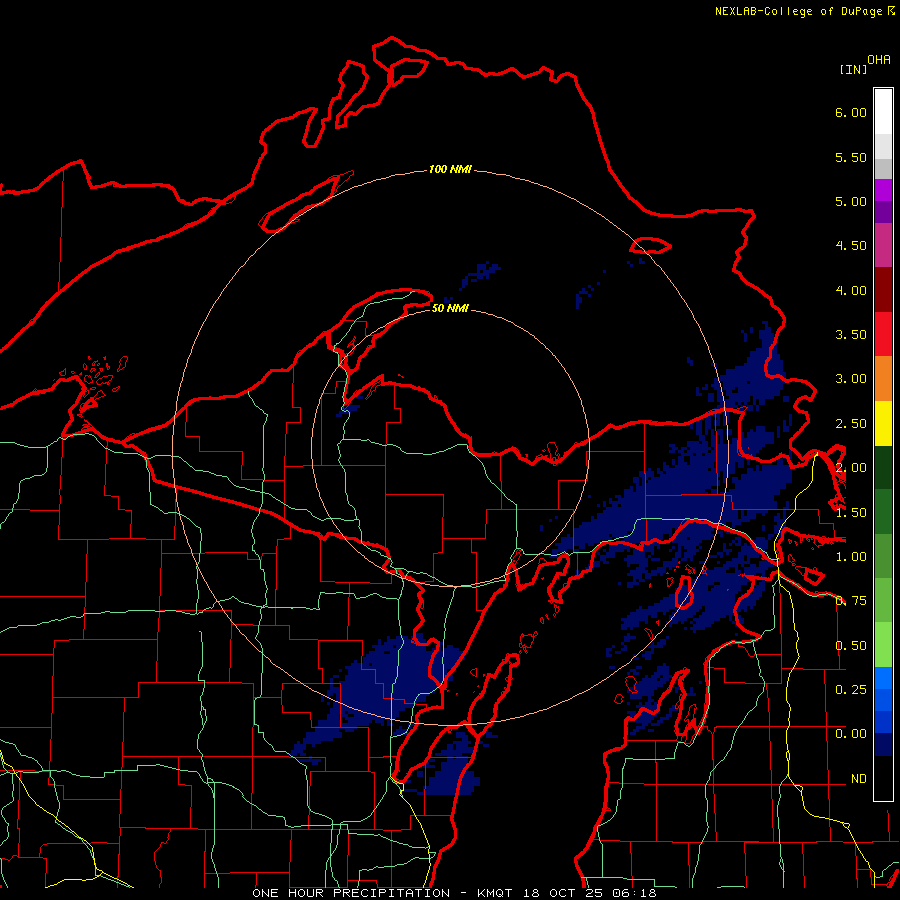Click the 0.50 legend value
Viewport: 900px width, 900px height.
pos(851,646)
